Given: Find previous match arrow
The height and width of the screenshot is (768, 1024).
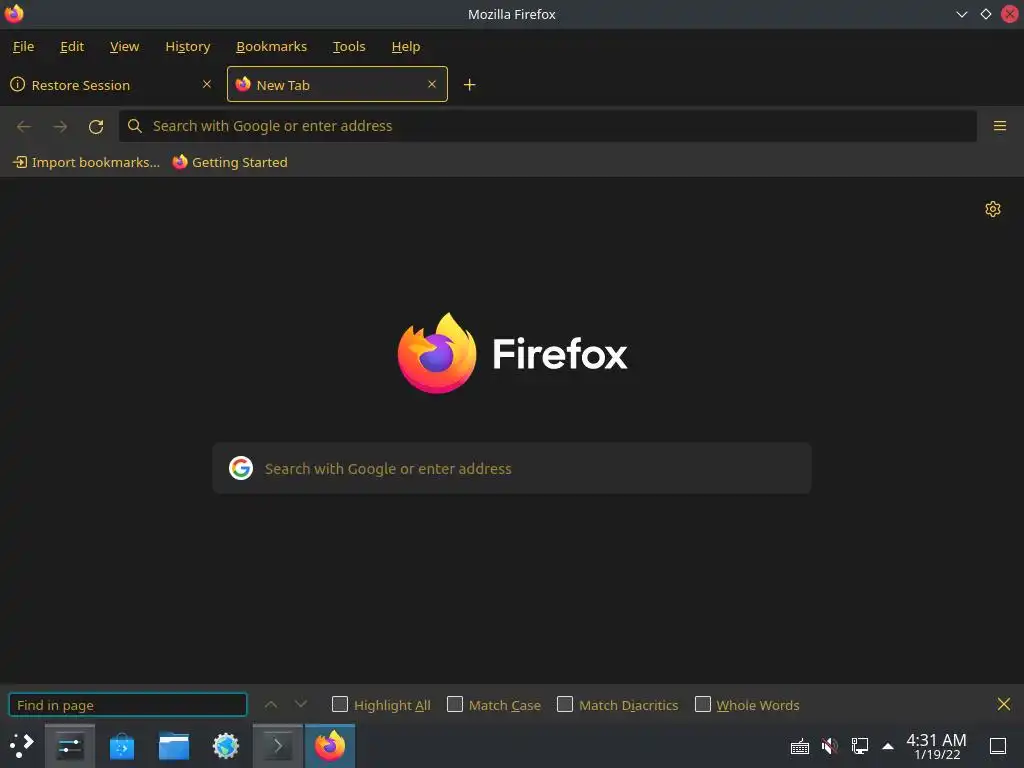Looking at the screenshot, I should point(271,705).
